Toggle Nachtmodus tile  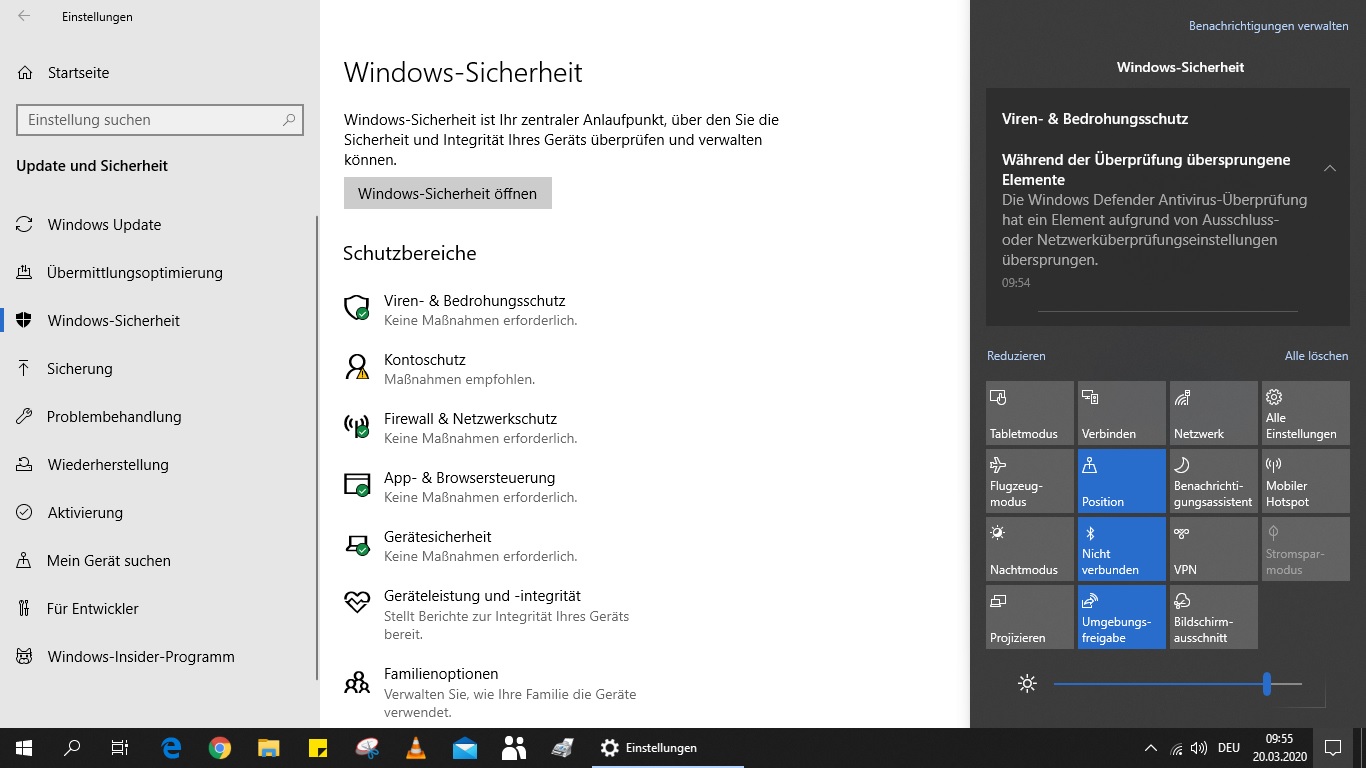[x=1030, y=549]
